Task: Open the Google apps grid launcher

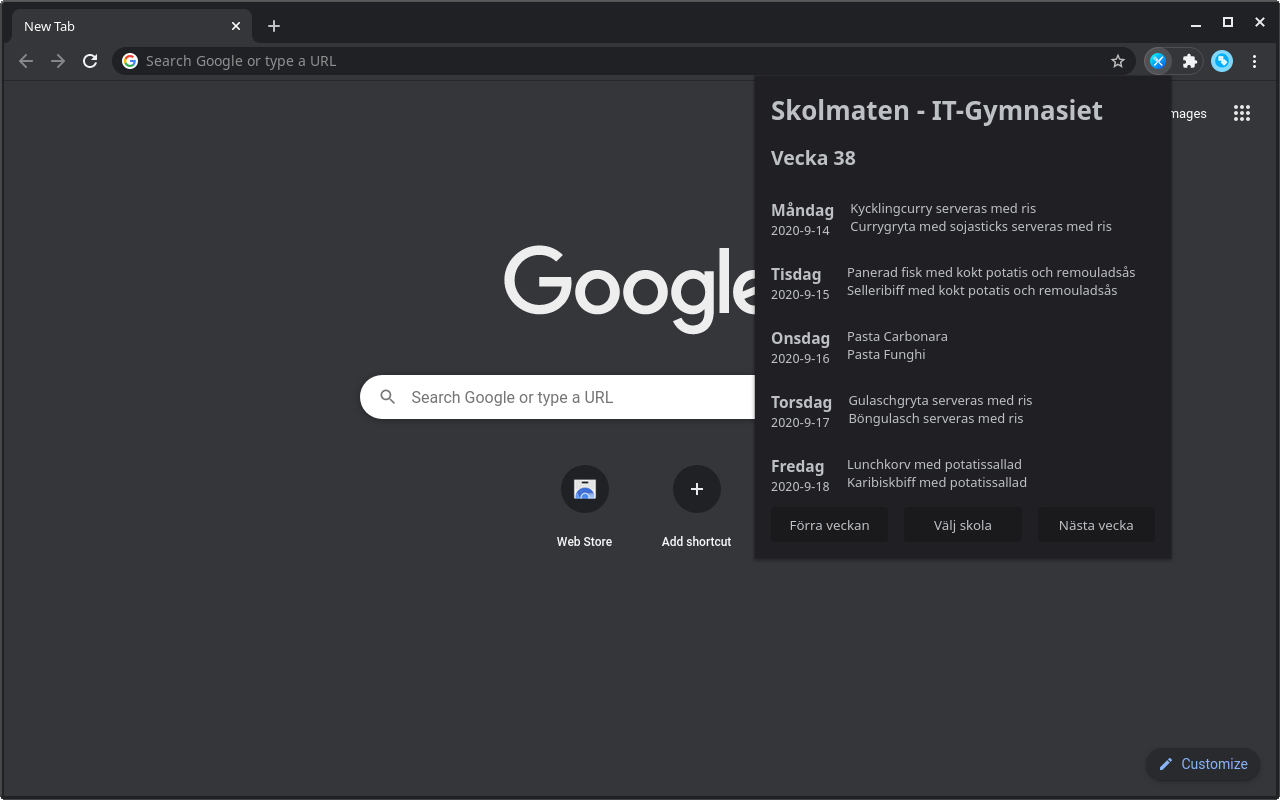Action: [x=1242, y=113]
